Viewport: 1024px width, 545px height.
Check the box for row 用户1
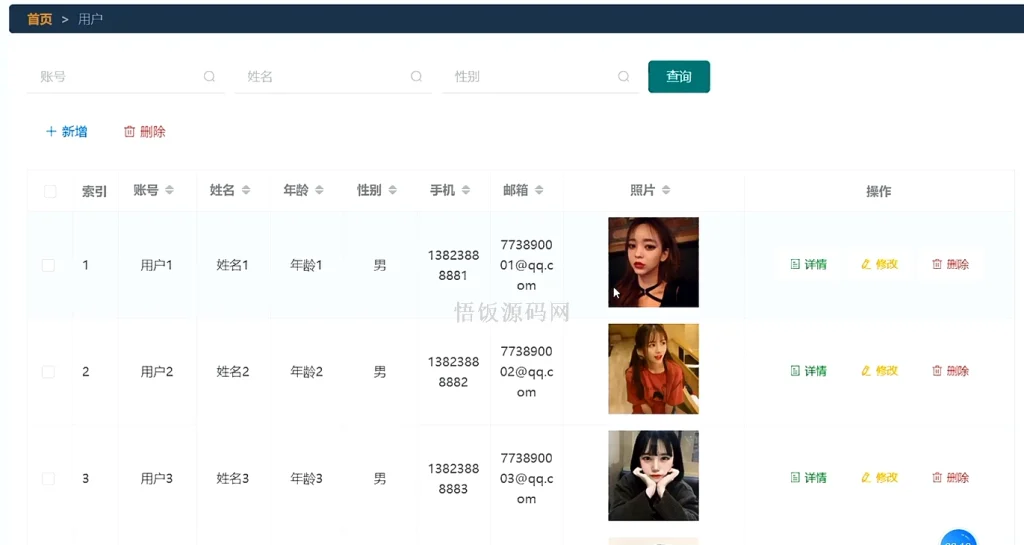(x=48, y=265)
